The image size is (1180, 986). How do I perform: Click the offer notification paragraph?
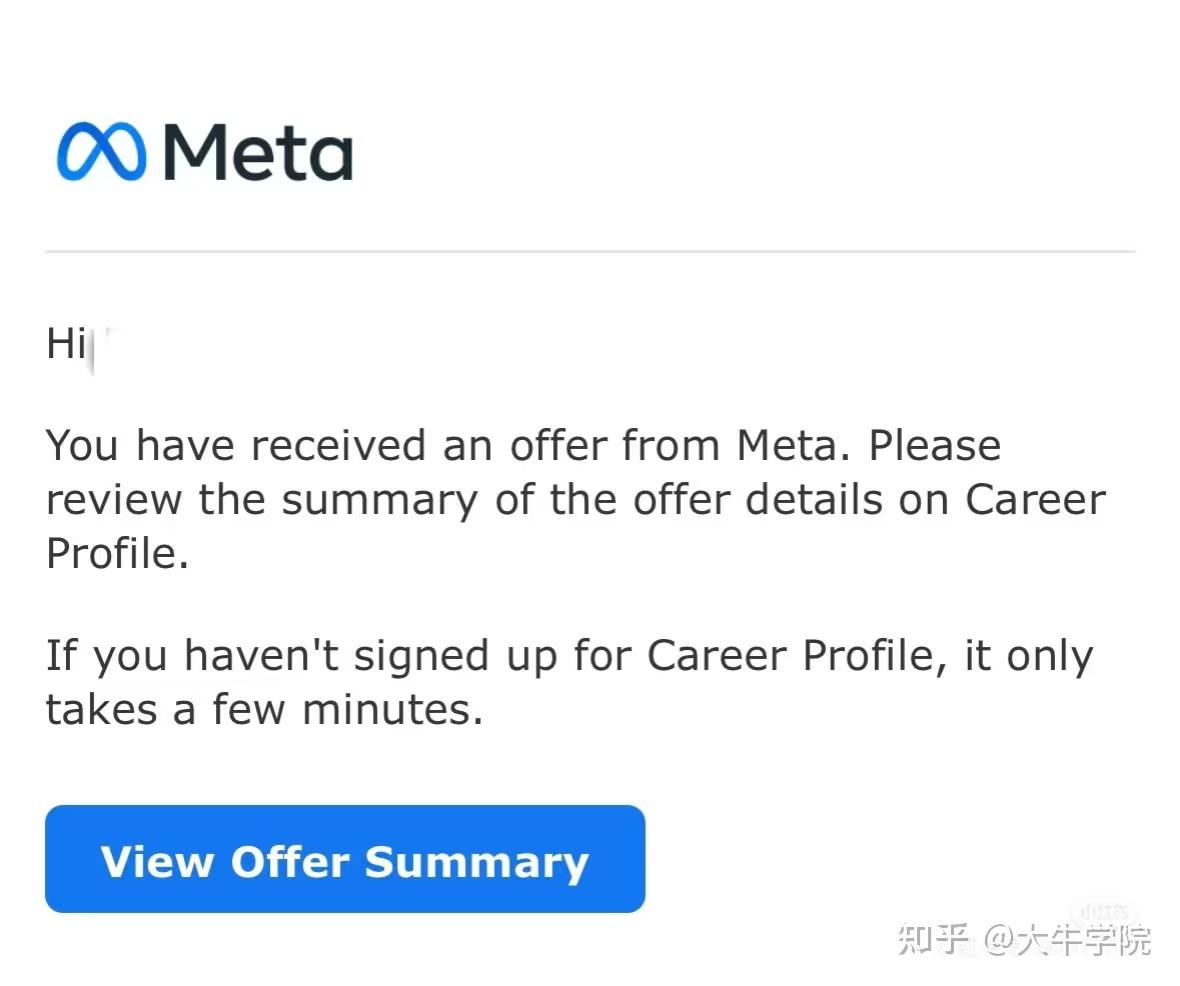pyautogui.click(x=575, y=499)
